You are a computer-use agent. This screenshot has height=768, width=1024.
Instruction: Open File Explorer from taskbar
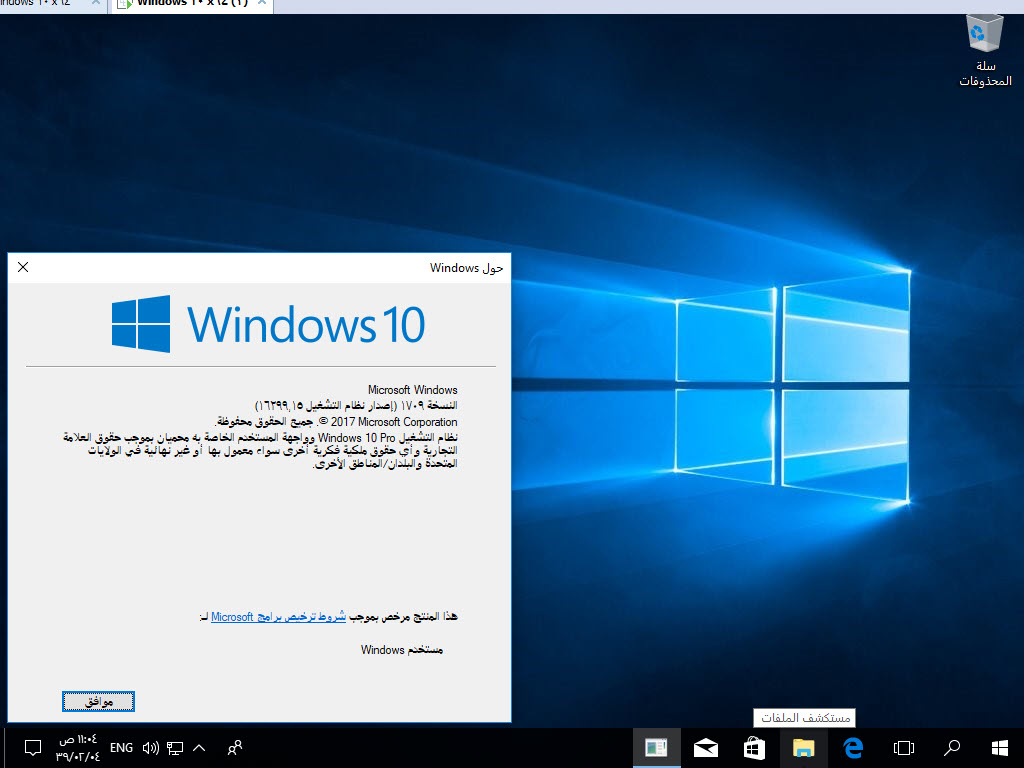pos(803,748)
